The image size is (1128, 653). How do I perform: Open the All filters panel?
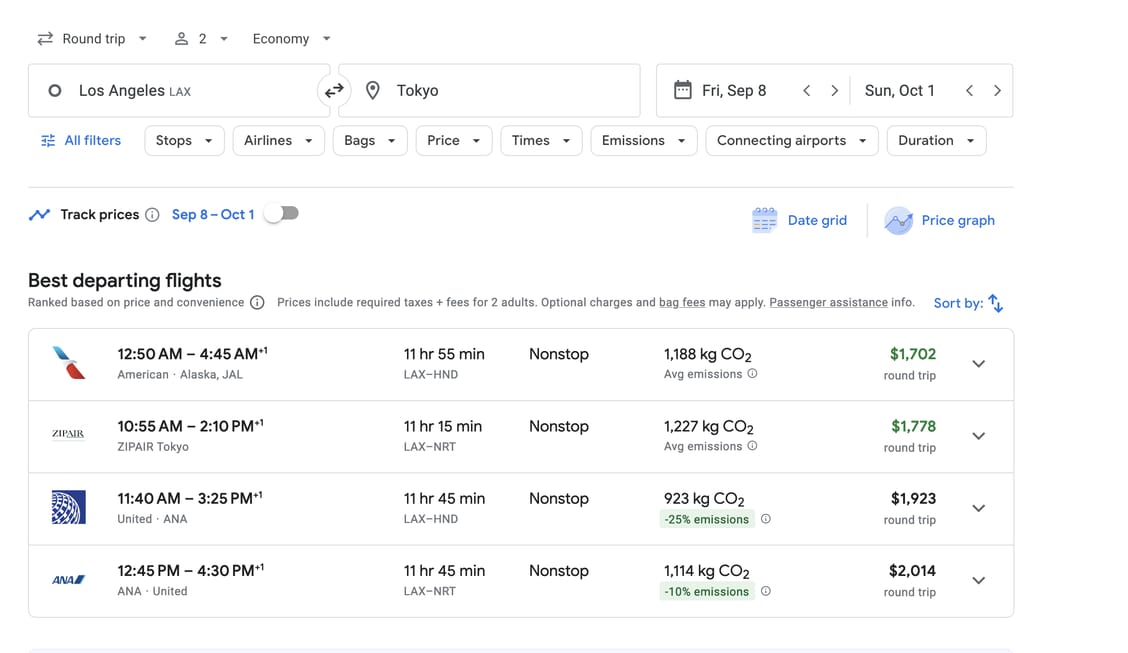81,141
